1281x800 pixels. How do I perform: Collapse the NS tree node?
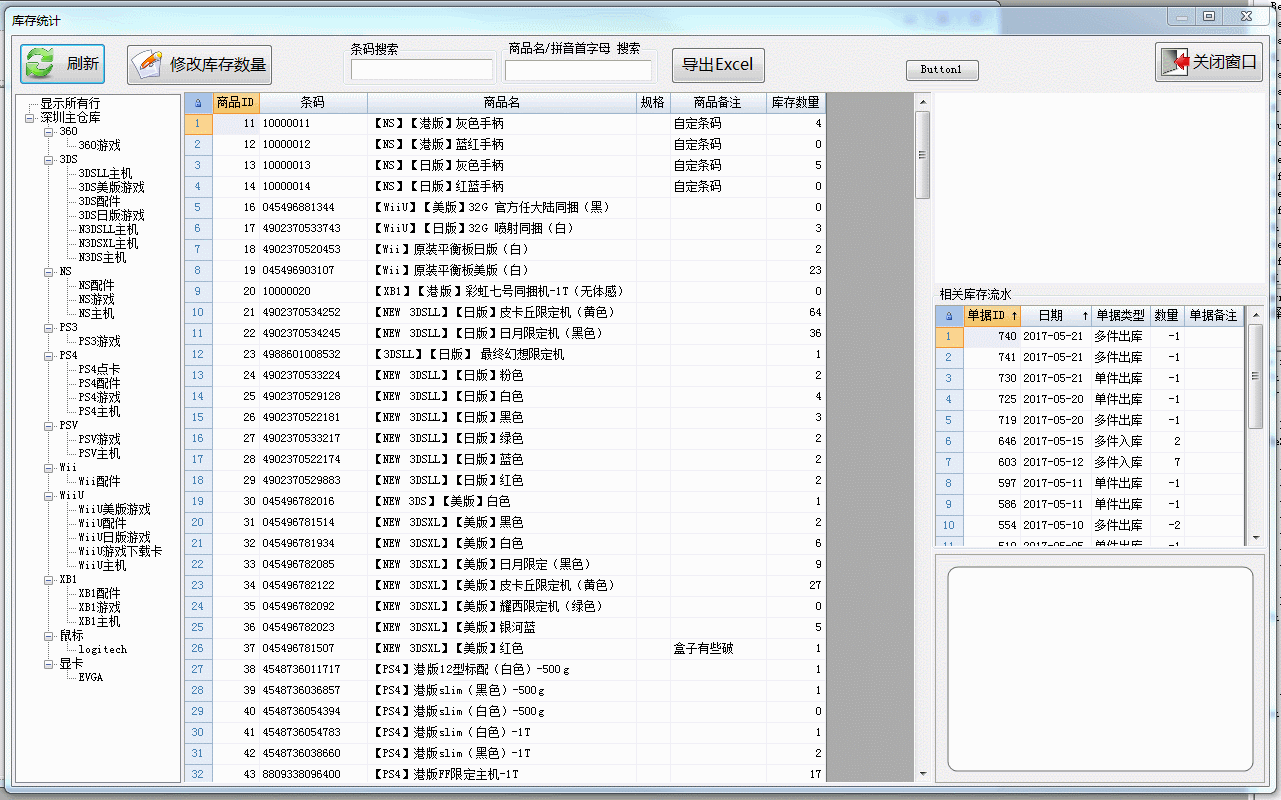tap(49, 272)
